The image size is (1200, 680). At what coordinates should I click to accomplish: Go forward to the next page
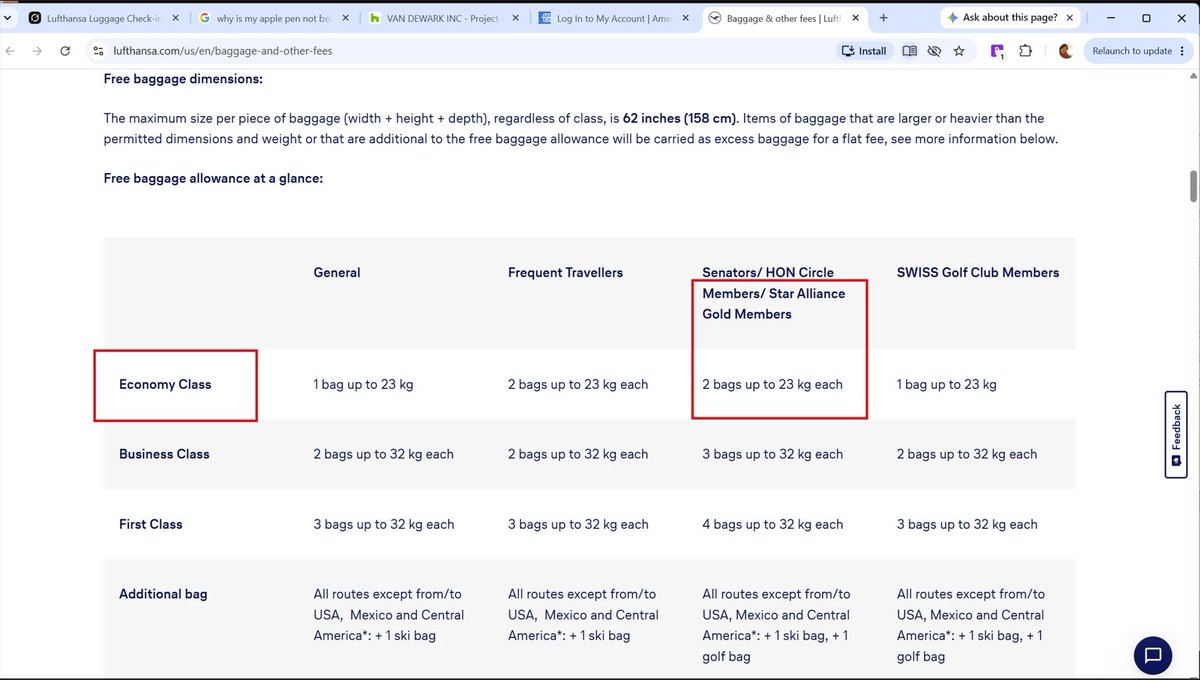[37, 51]
